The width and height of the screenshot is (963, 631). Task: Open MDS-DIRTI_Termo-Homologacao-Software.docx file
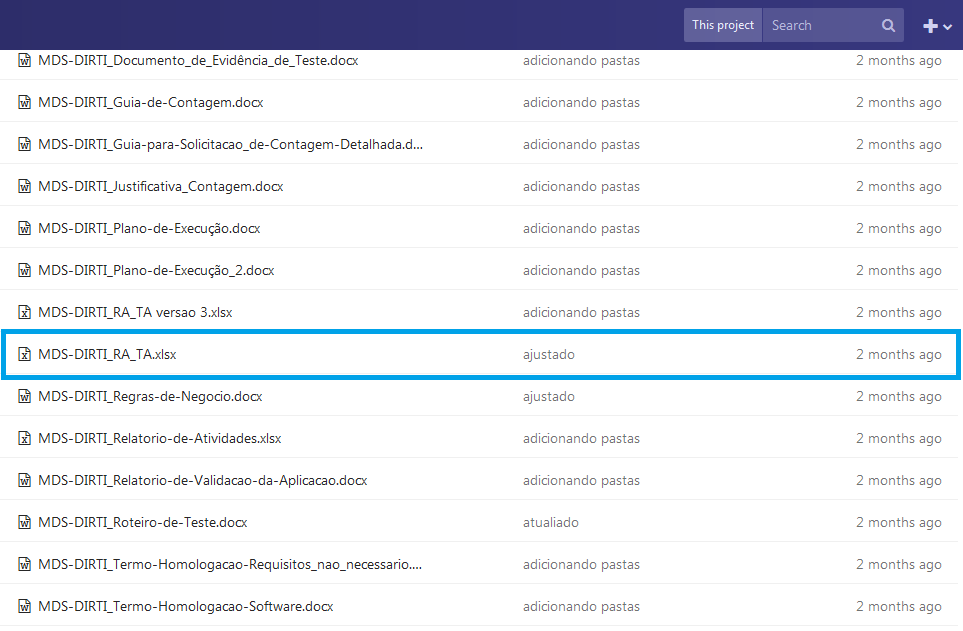coord(185,607)
